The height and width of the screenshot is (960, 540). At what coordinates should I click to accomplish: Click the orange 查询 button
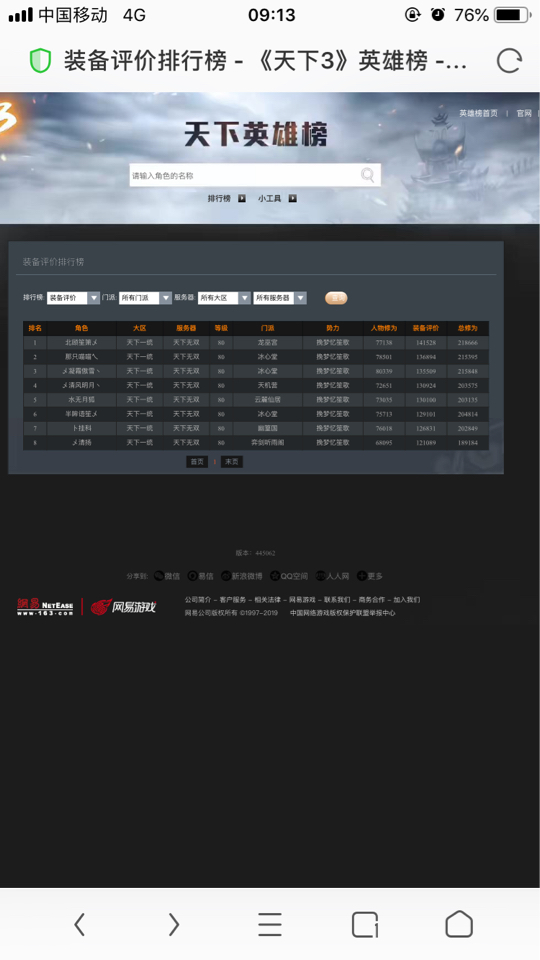pyautogui.click(x=336, y=298)
